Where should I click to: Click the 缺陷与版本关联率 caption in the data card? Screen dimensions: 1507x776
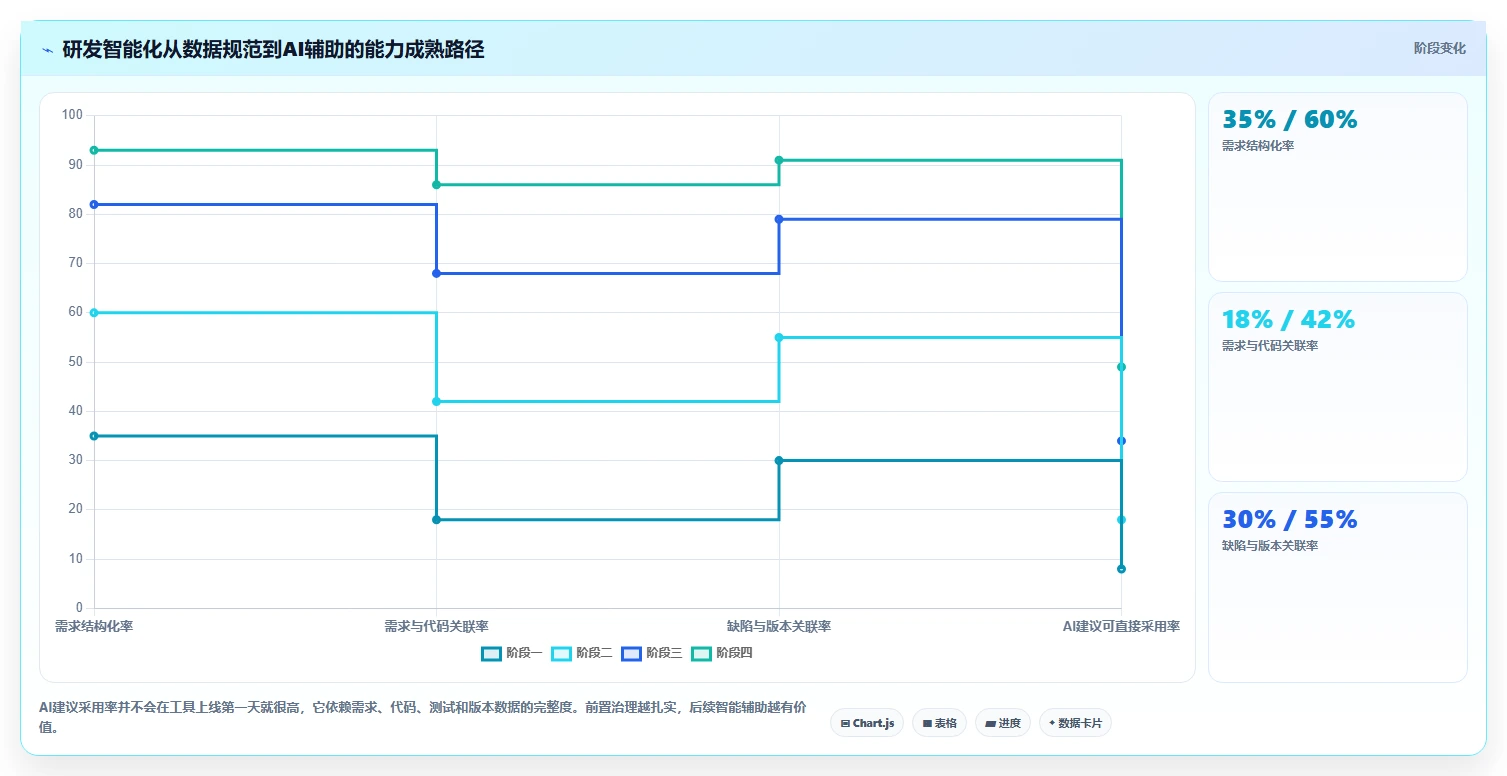pos(1270,546)
